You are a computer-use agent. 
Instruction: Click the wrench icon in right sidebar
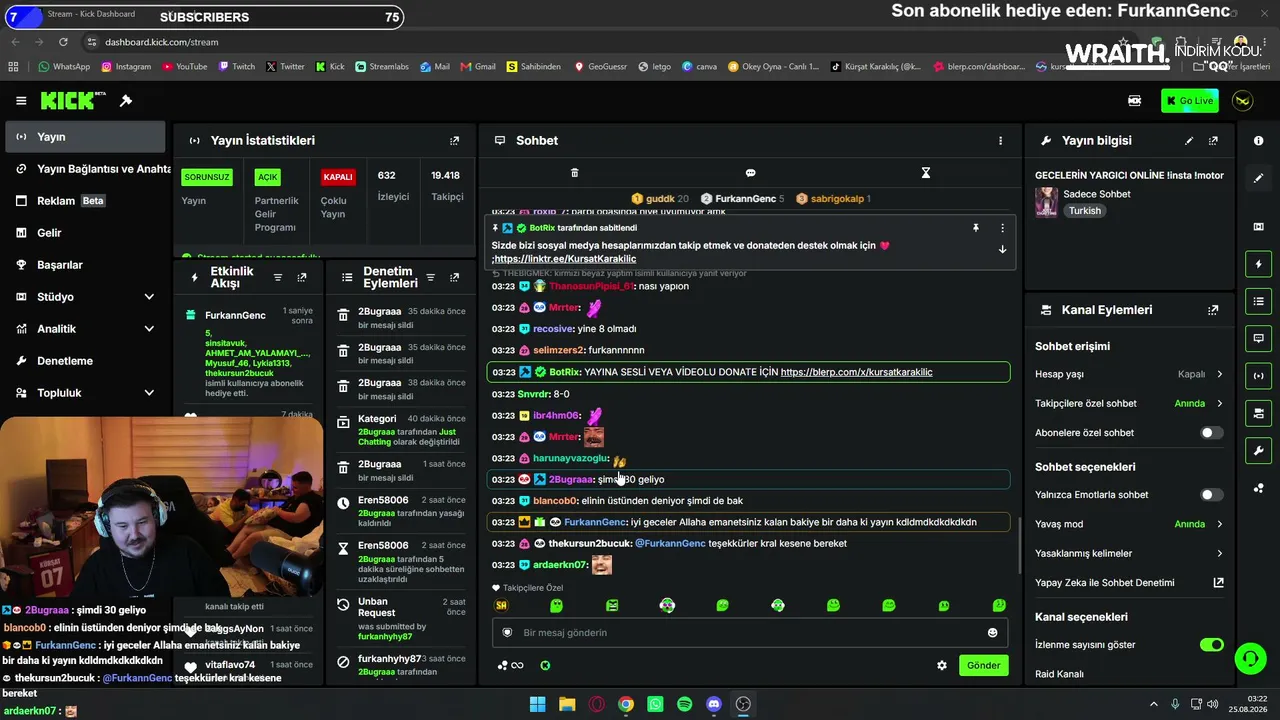click(1258, 451)
